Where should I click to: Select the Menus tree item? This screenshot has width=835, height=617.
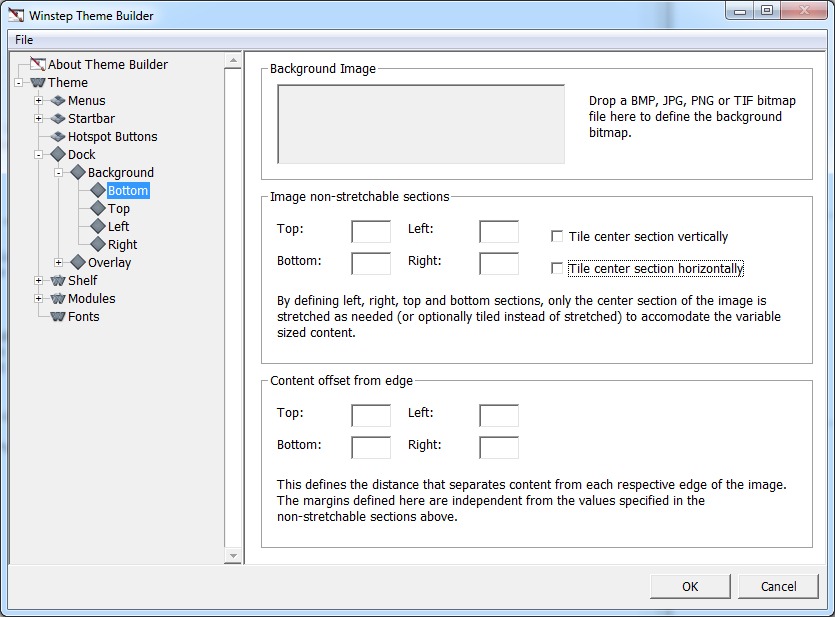pos(87,101)
